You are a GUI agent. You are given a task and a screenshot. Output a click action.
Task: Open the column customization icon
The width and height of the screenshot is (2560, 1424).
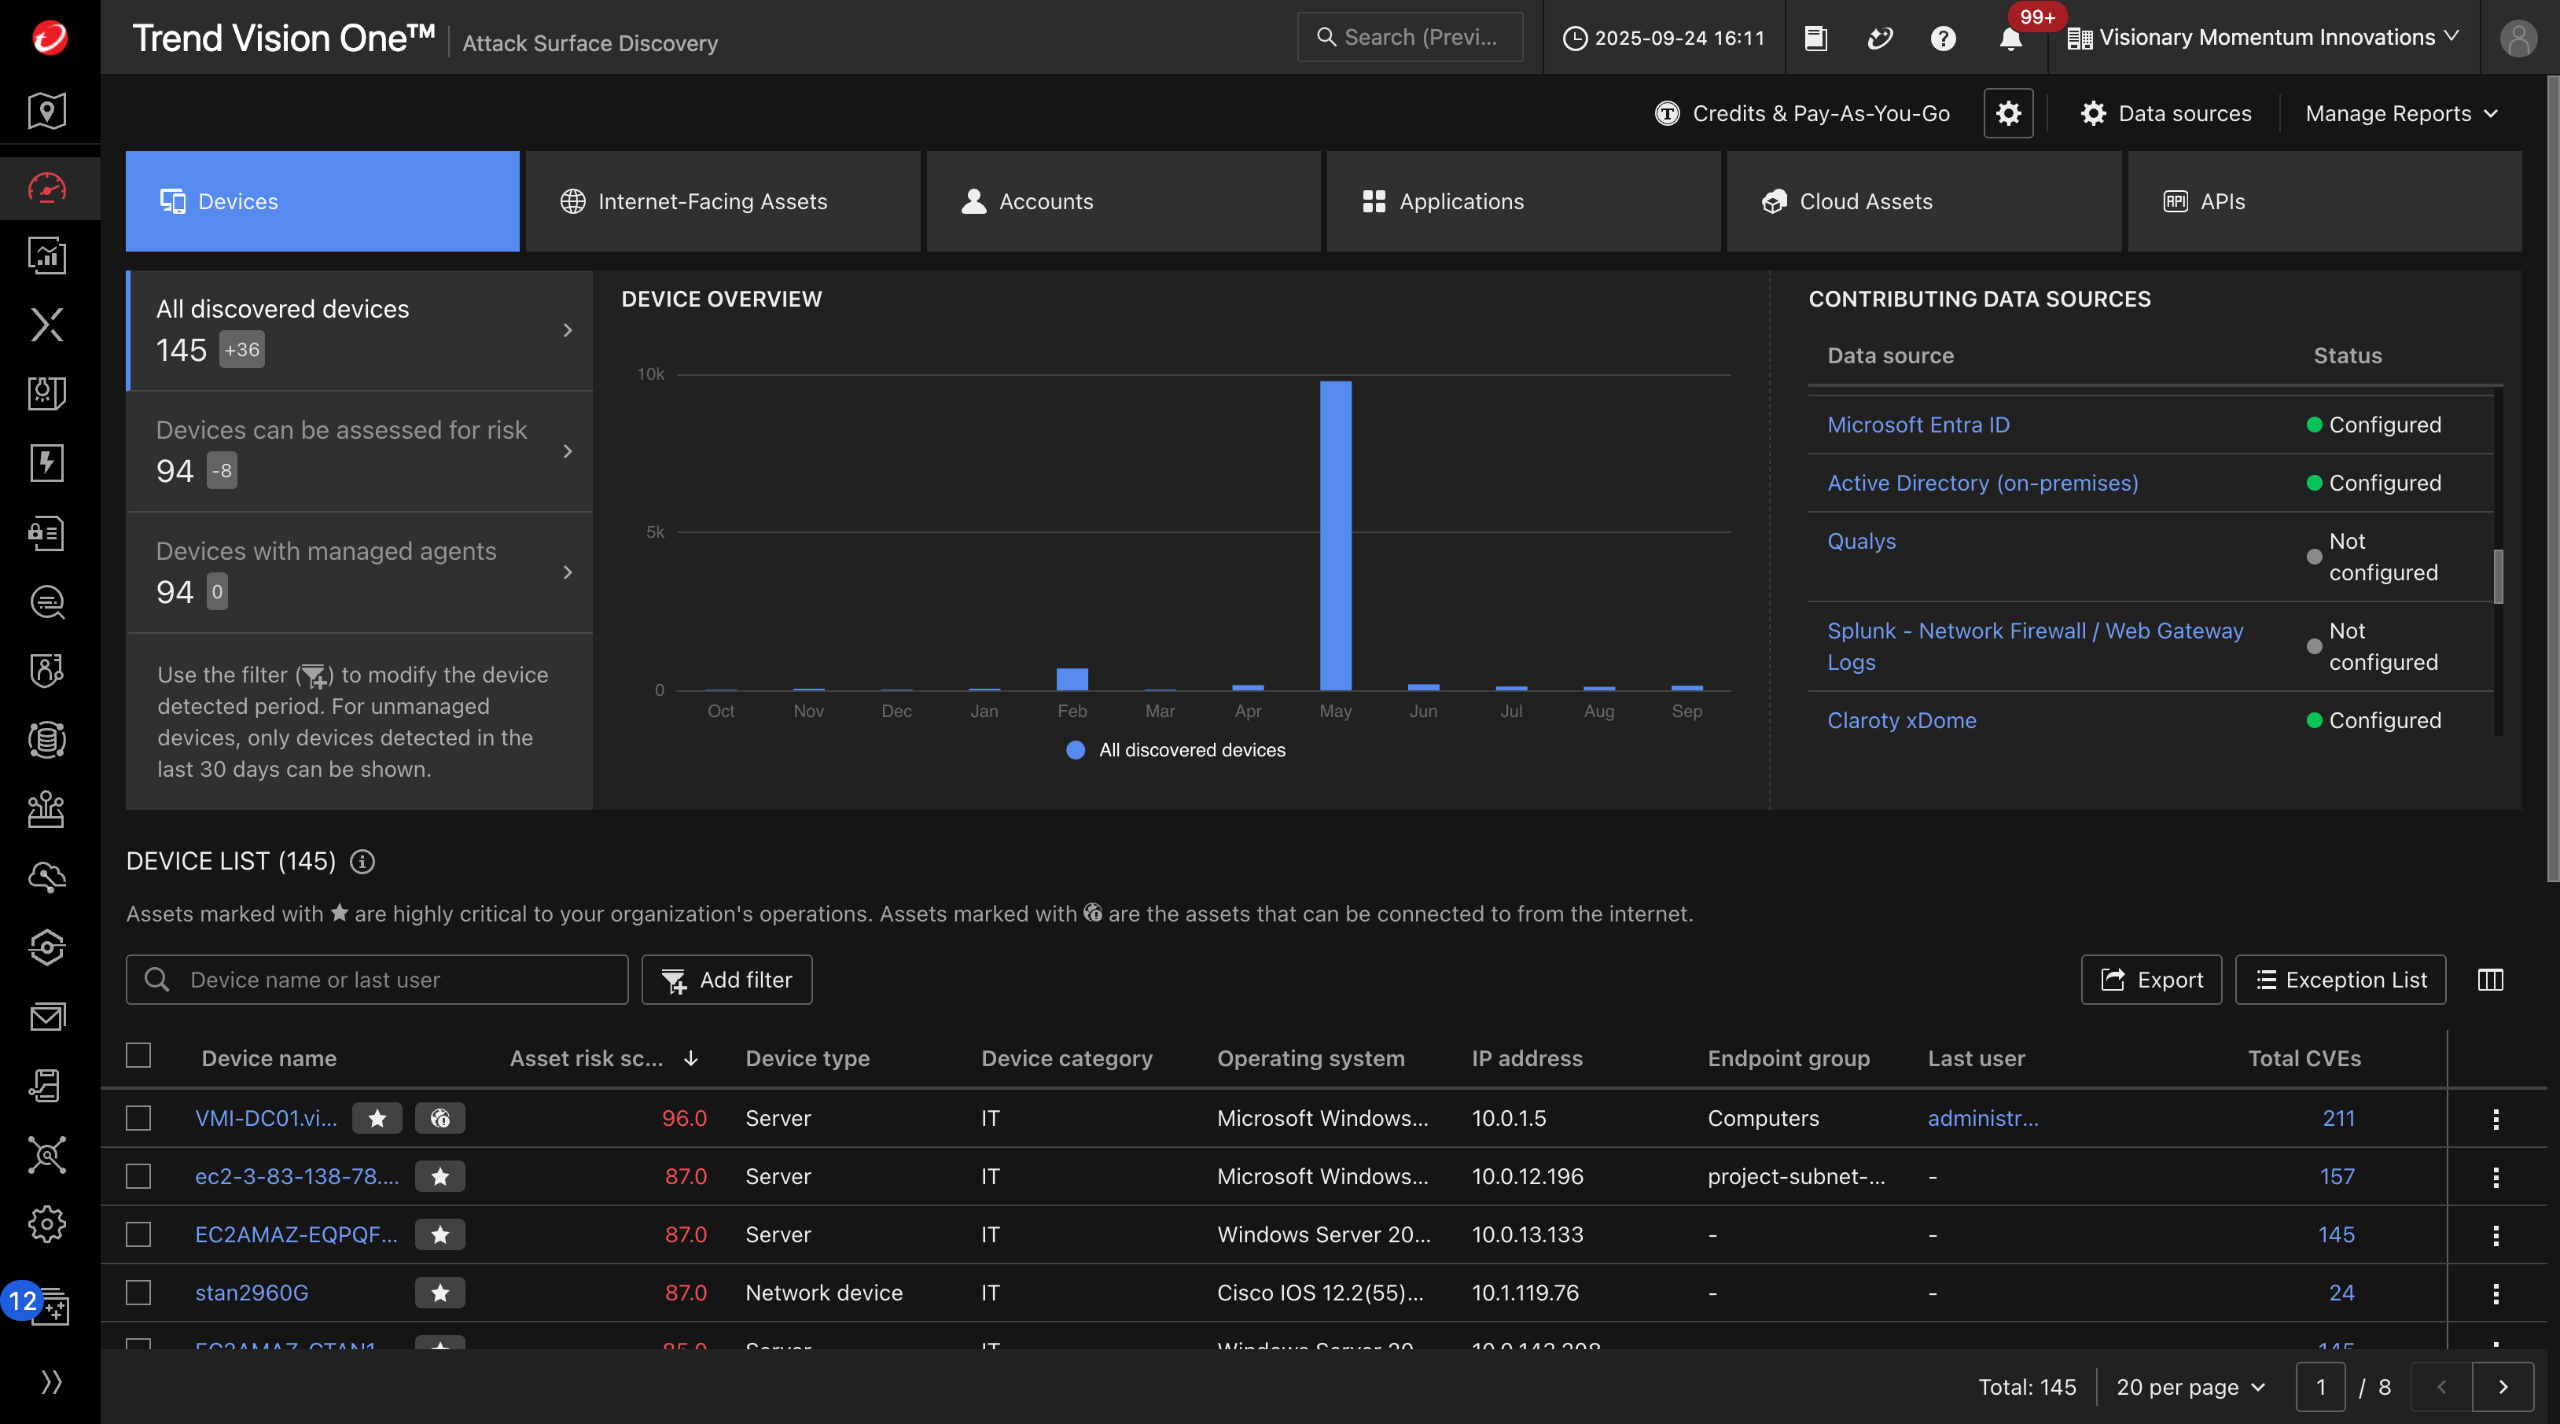click(2490, 980)
